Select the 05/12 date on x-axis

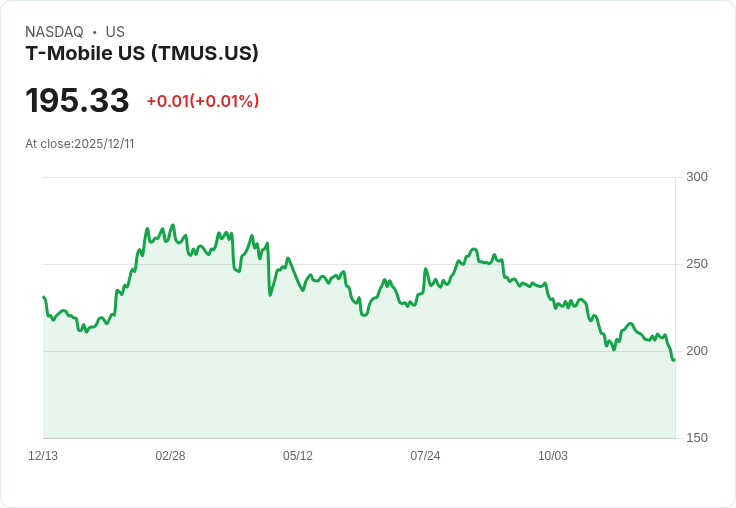pos(298,456)
